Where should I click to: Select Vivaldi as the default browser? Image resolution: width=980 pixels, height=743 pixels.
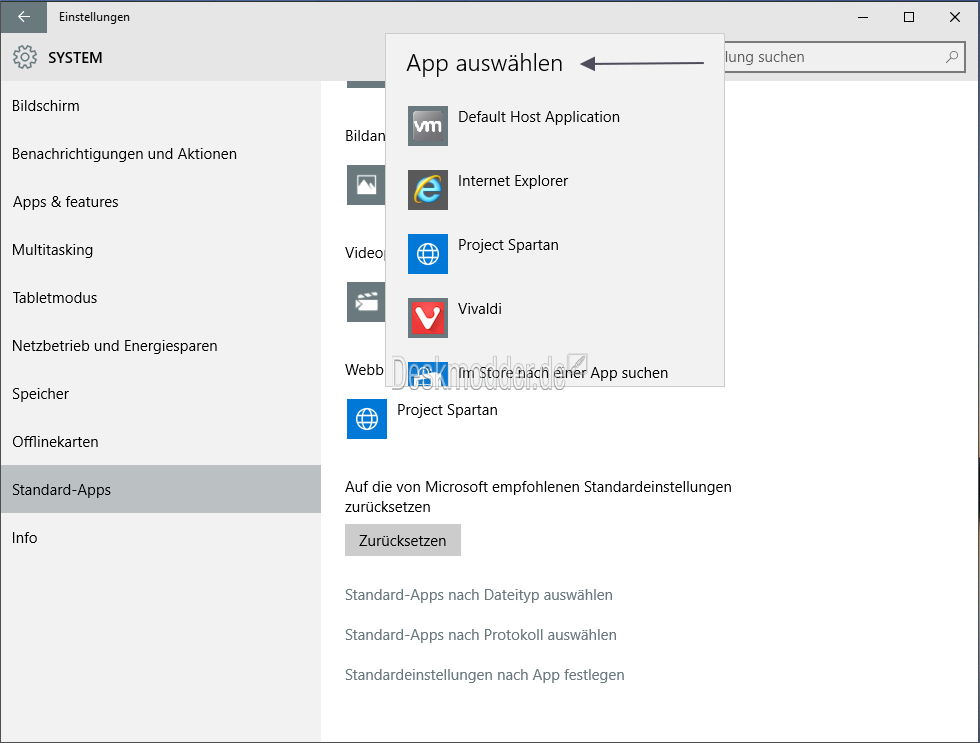tap(555, 317)
